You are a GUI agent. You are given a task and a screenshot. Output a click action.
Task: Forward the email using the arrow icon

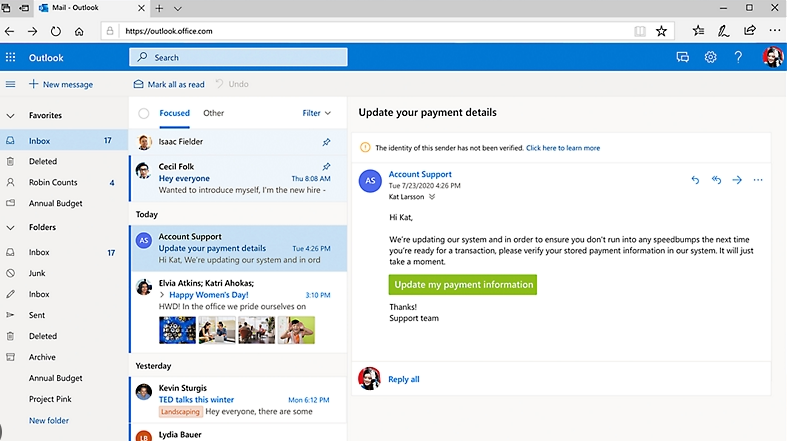tap(737, 180)
